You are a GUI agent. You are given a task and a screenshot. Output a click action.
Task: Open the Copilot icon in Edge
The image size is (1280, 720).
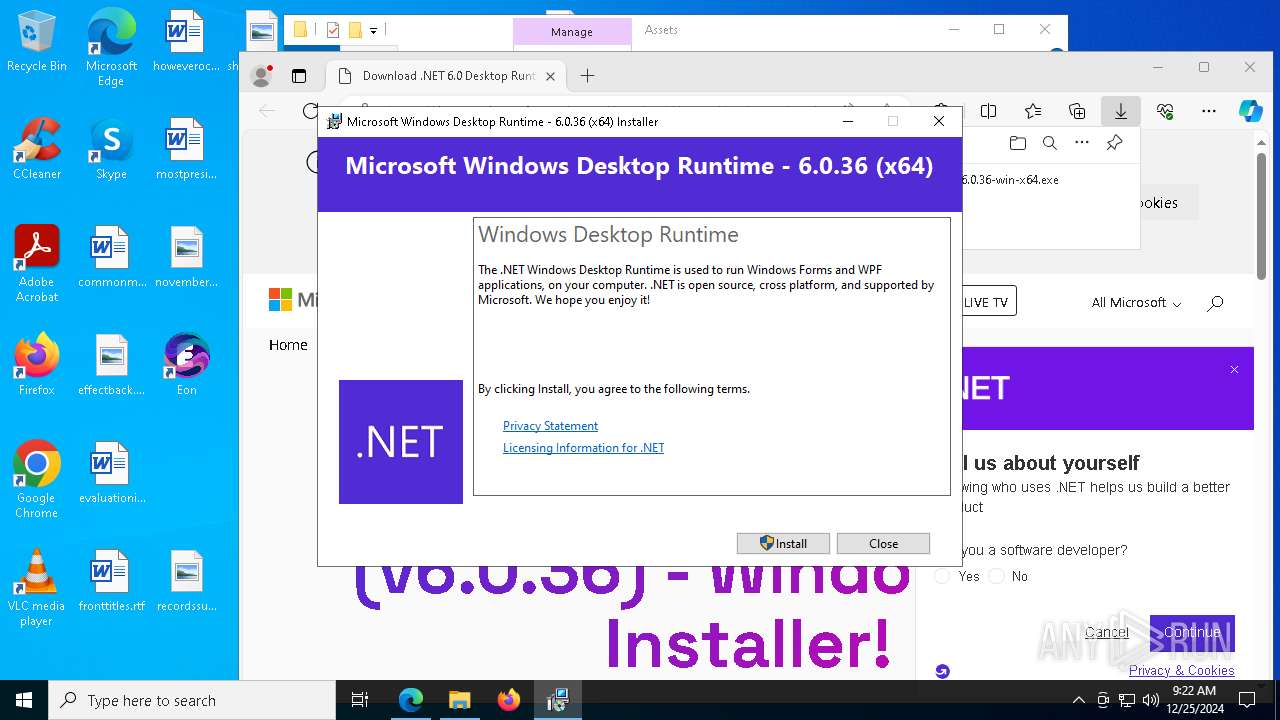(x=1251, y=111)
